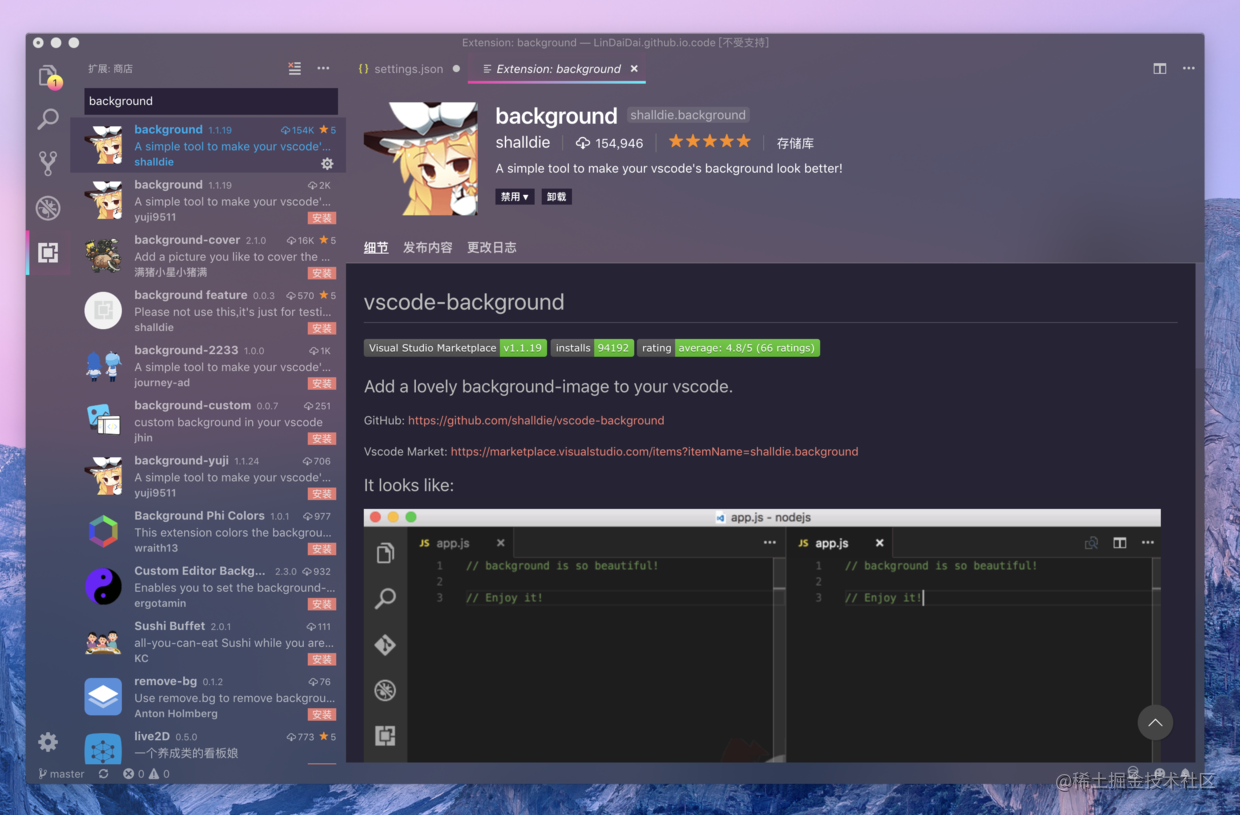Screen dimensions: 1240x815
Task: Switch to the 发布内容 tab
Action: pos(428,247)
